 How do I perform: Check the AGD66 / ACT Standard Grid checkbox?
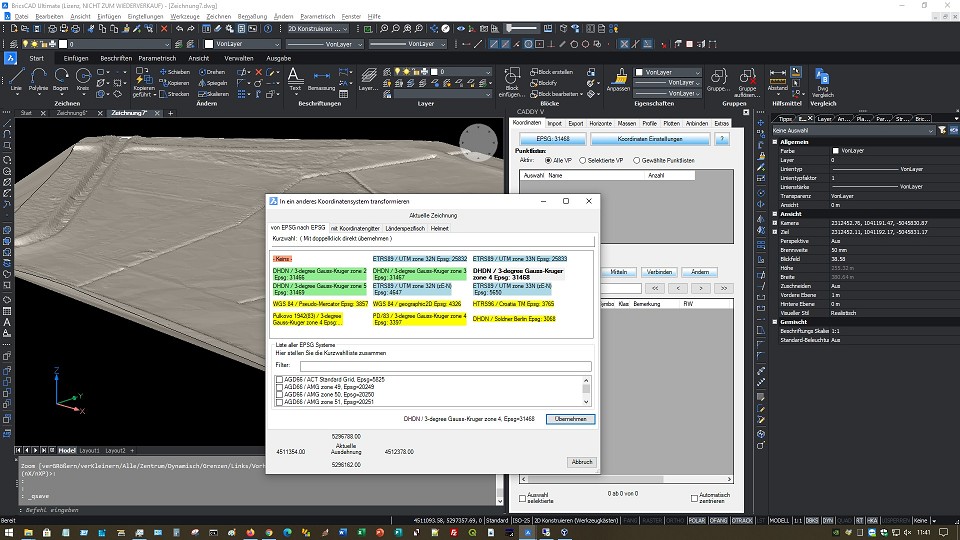pyautogui.click(x=279, y=380)
